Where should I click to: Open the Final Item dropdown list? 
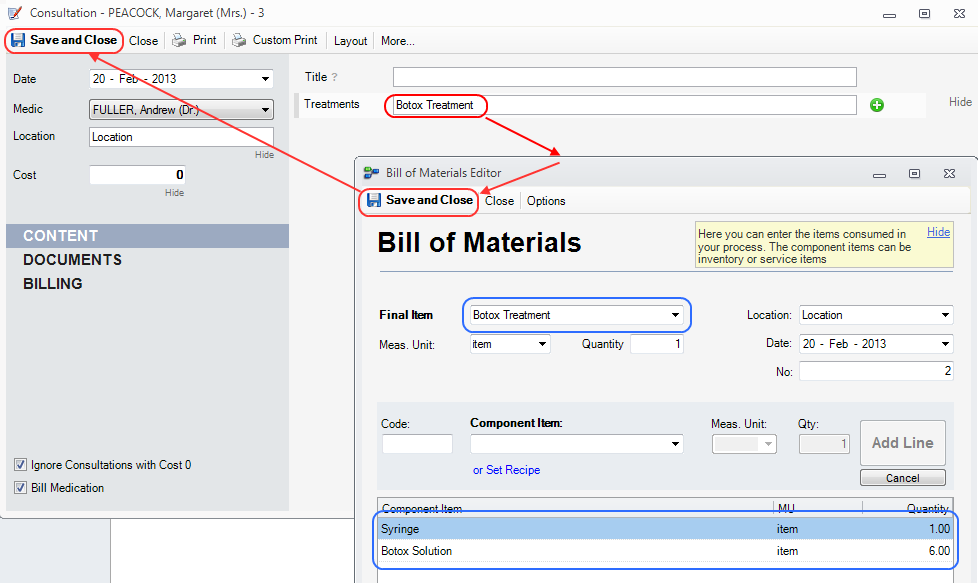[x=675, y=315]
